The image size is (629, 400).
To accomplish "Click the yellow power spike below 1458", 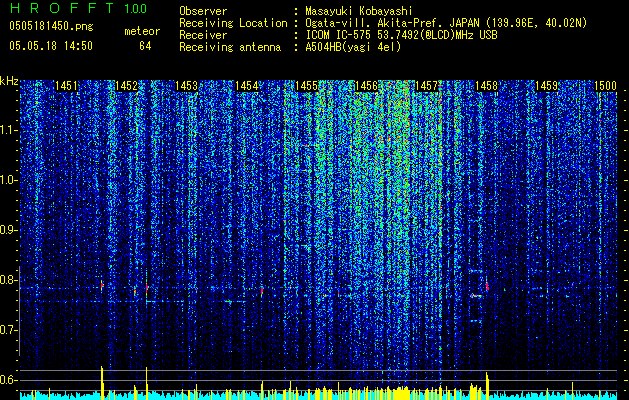I will click(x=487, y=386).
